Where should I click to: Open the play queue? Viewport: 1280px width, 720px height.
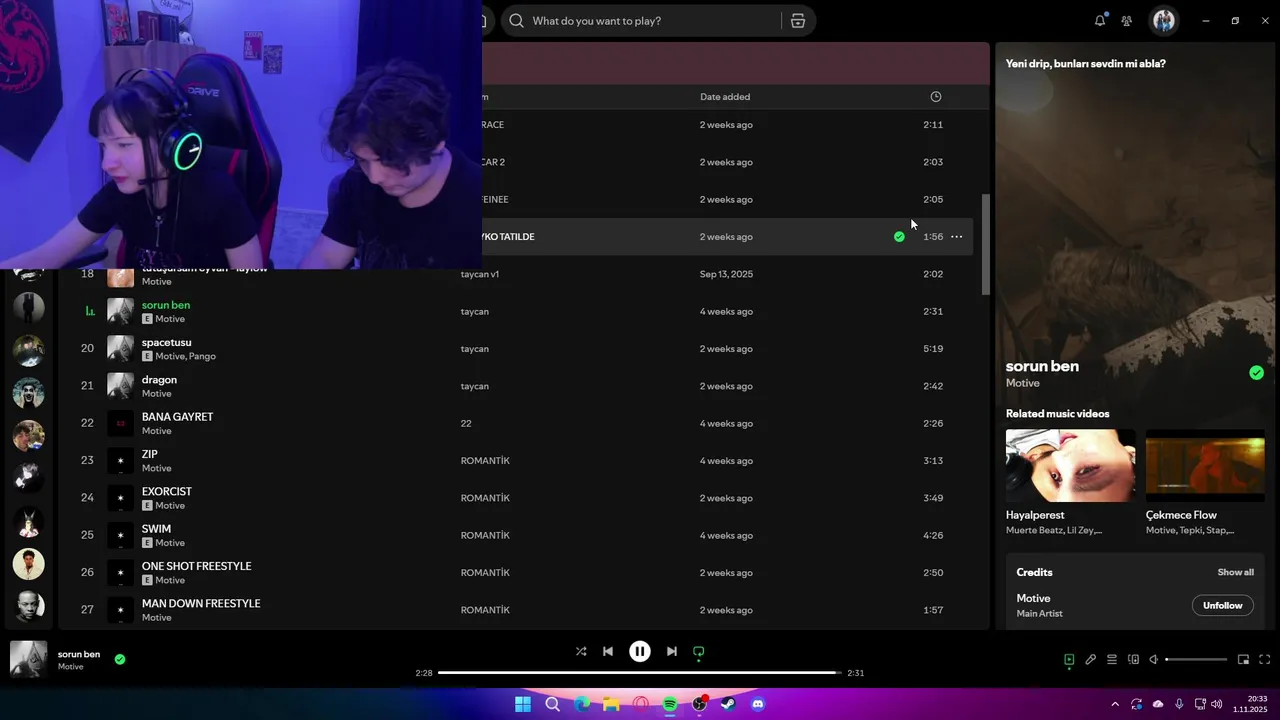pos(1112,659)
